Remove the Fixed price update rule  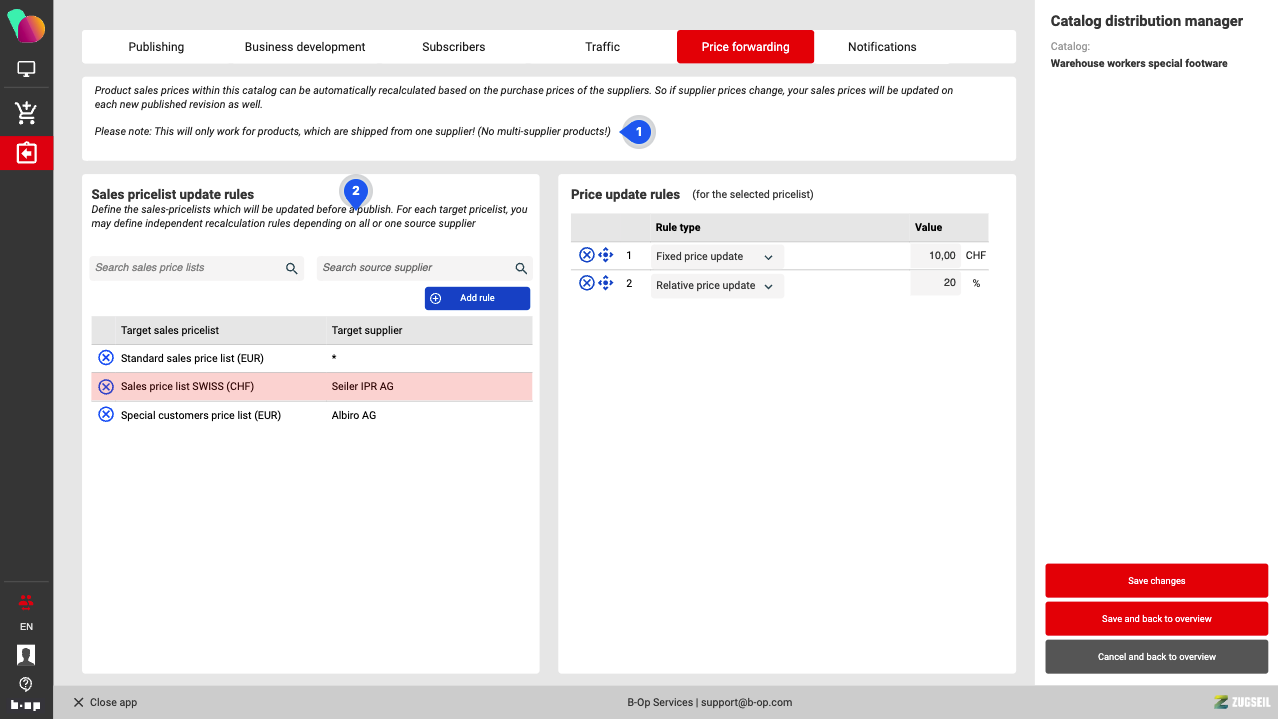point(587,256)
